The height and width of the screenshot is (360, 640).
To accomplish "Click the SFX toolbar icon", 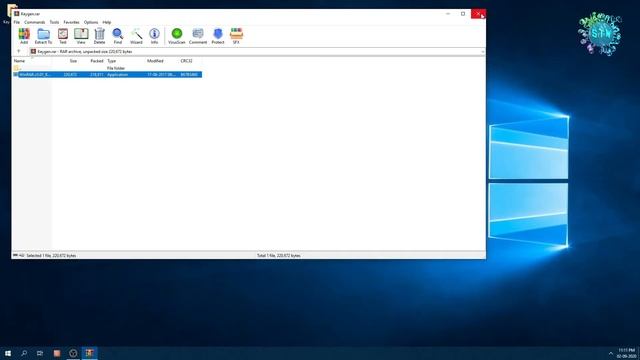I will pos(236,36).
